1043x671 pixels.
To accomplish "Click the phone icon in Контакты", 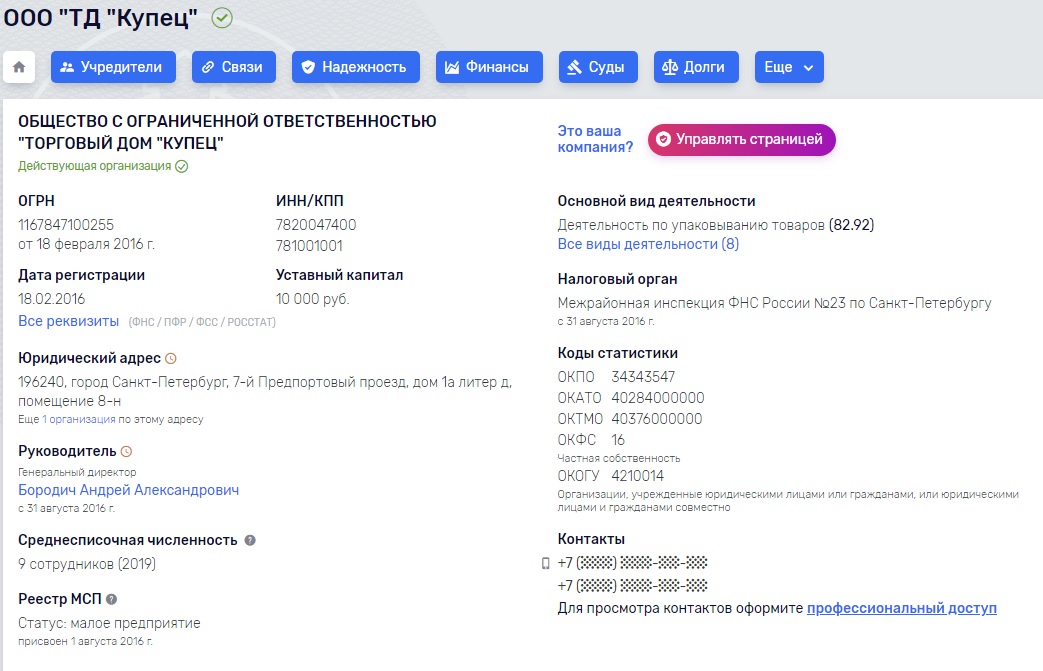I will [x=545, y=563].
